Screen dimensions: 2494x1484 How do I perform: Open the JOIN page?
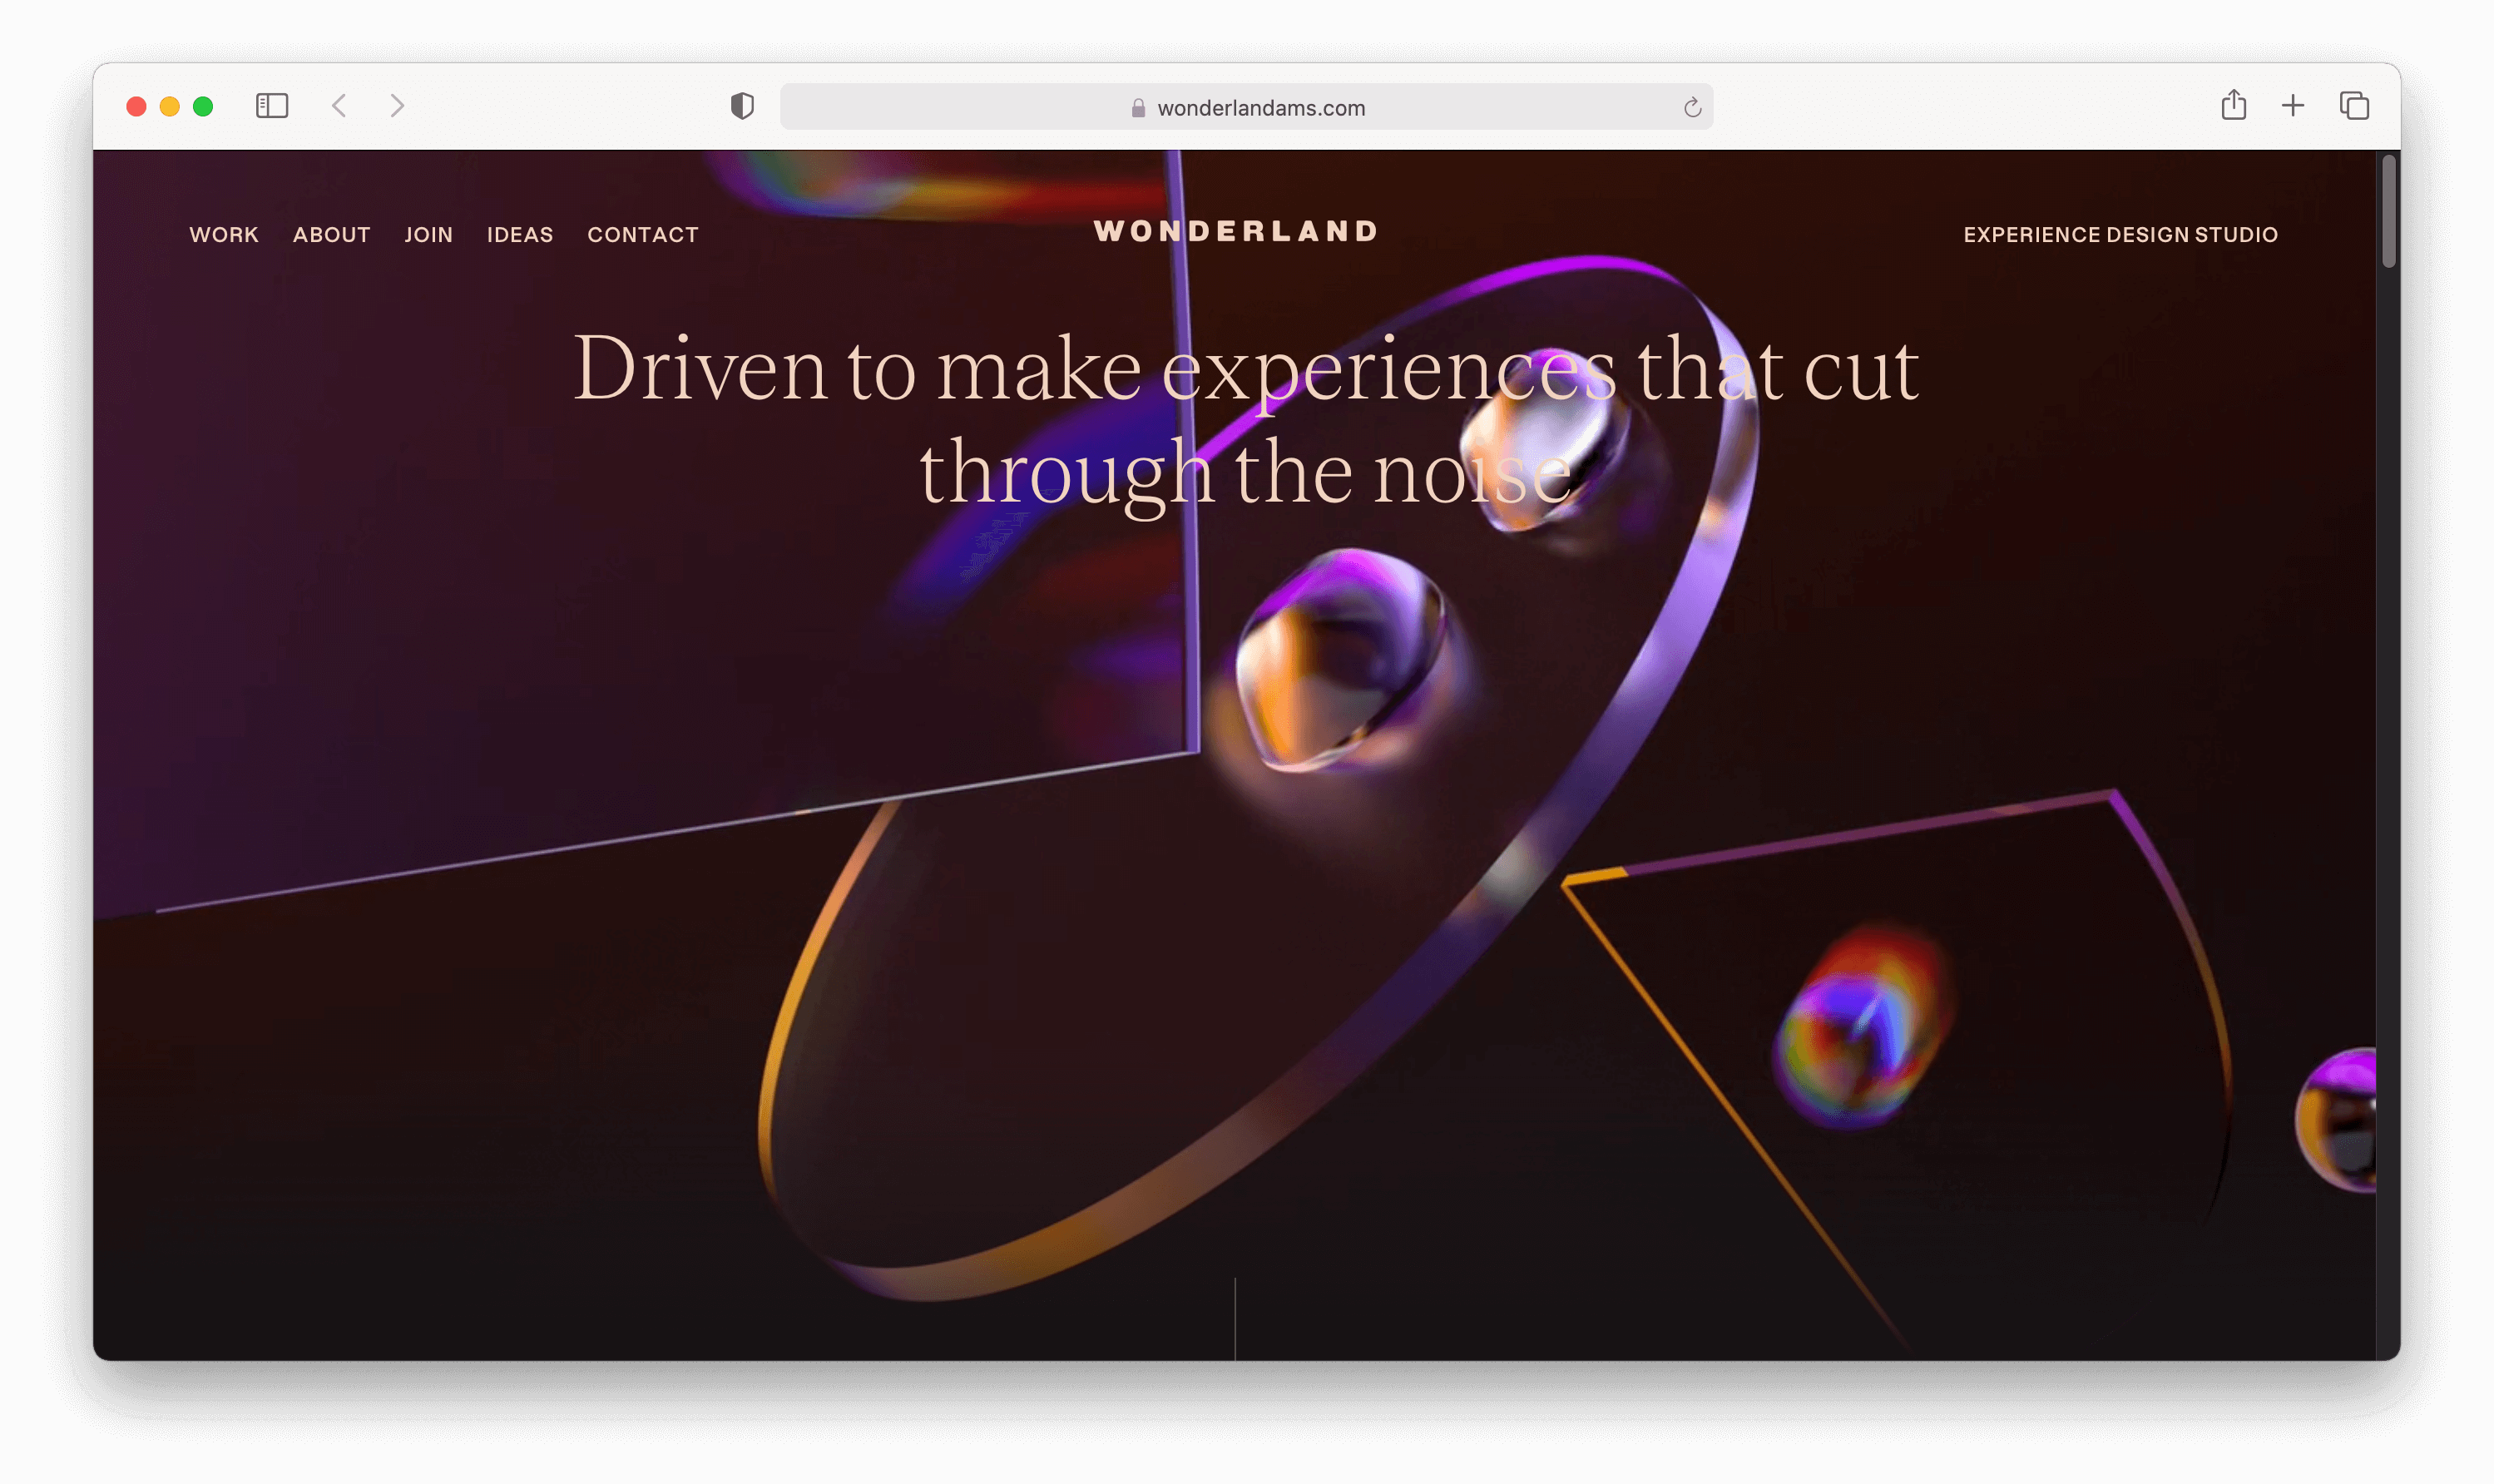pyautogui.click(x=428, y=235)
